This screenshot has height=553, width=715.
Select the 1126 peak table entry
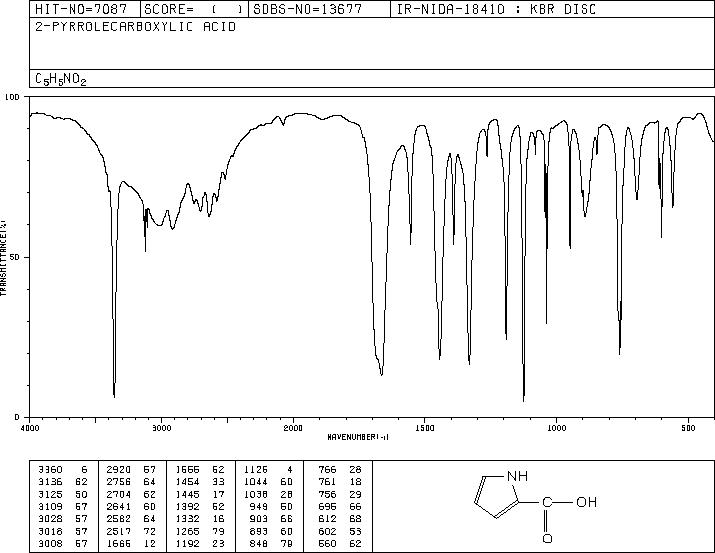point(268,470)
